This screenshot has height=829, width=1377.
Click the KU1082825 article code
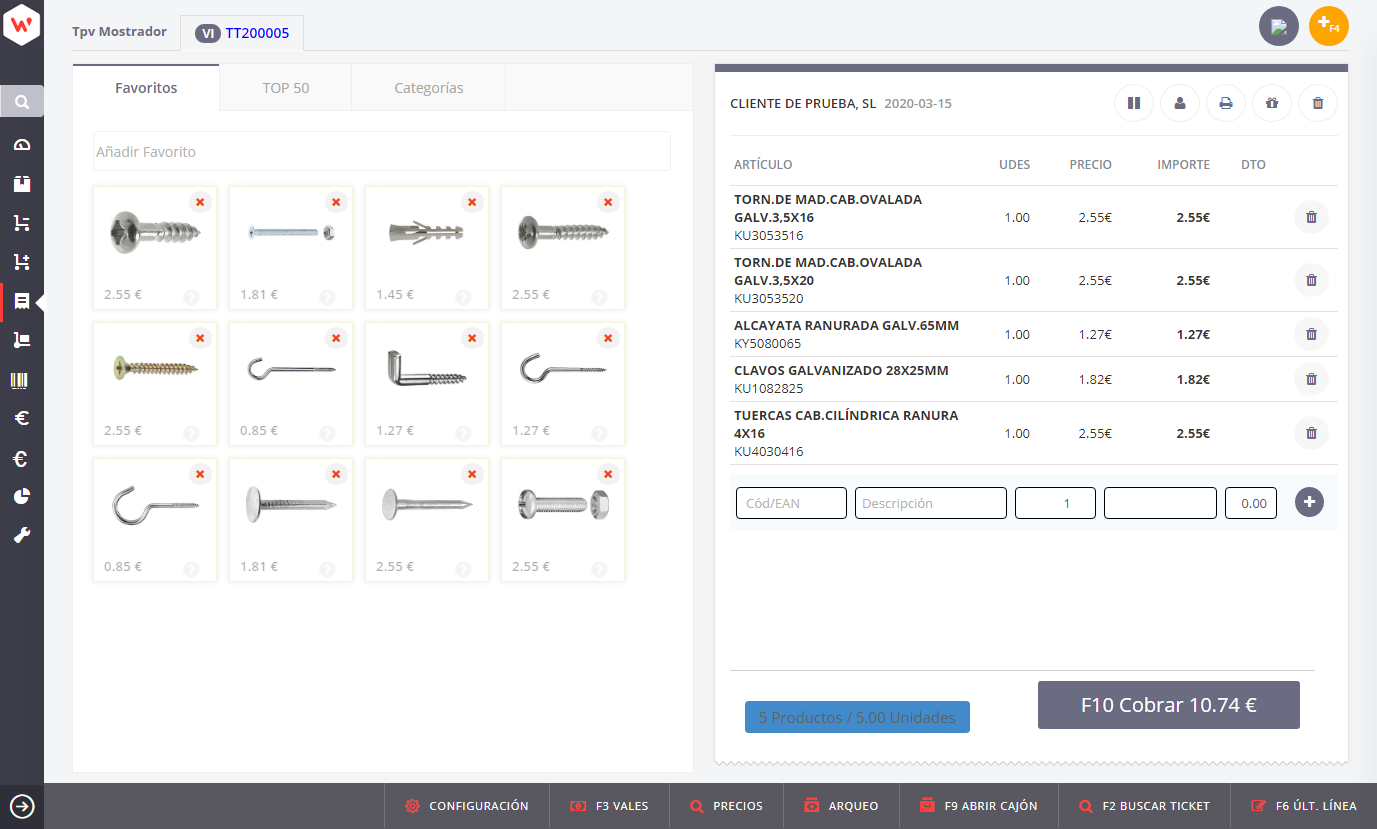pos(768,388)
